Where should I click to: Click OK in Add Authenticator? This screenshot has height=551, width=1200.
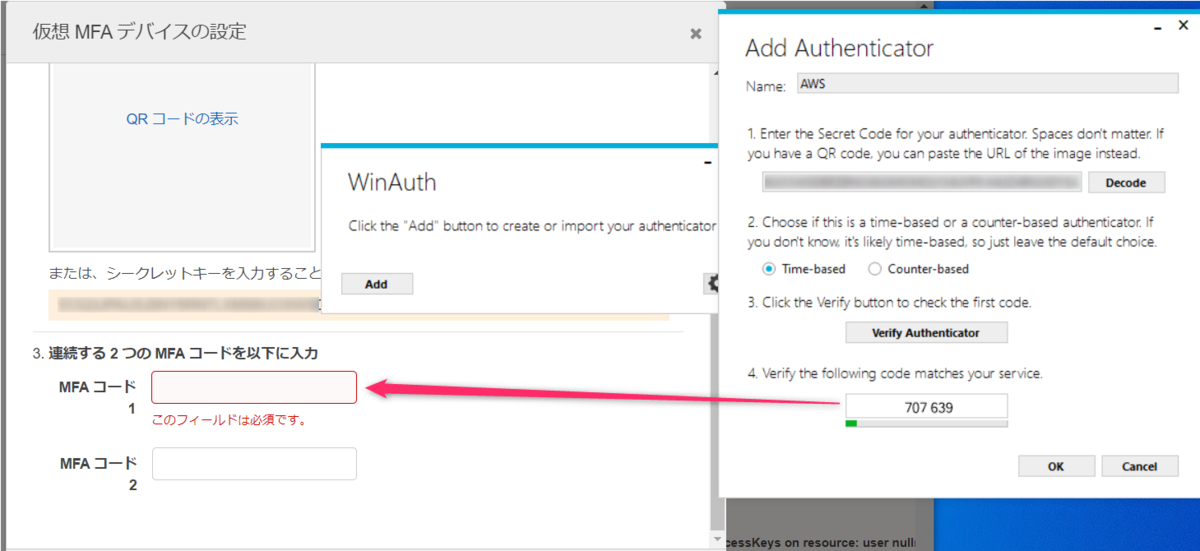(x=1056, y=466)
